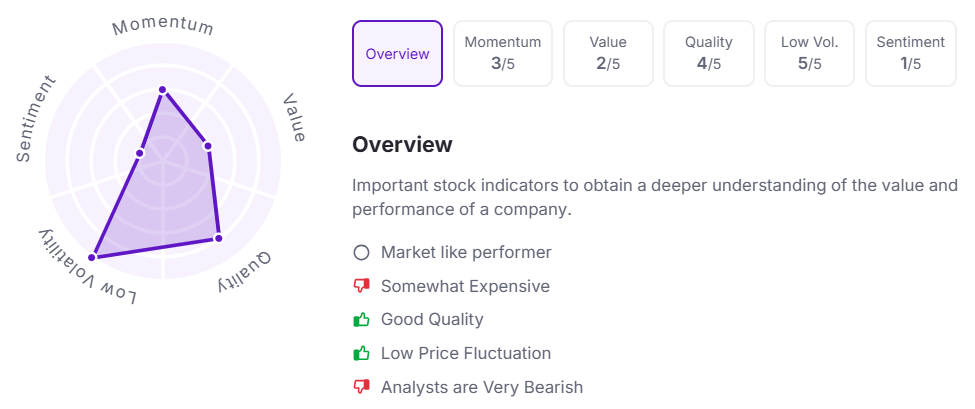Click the thumbs-down icon beside Analysts are Very Bearish
The height and width of the screenshot is (409, 975).
pyautogui.click(x=361, y=387)
